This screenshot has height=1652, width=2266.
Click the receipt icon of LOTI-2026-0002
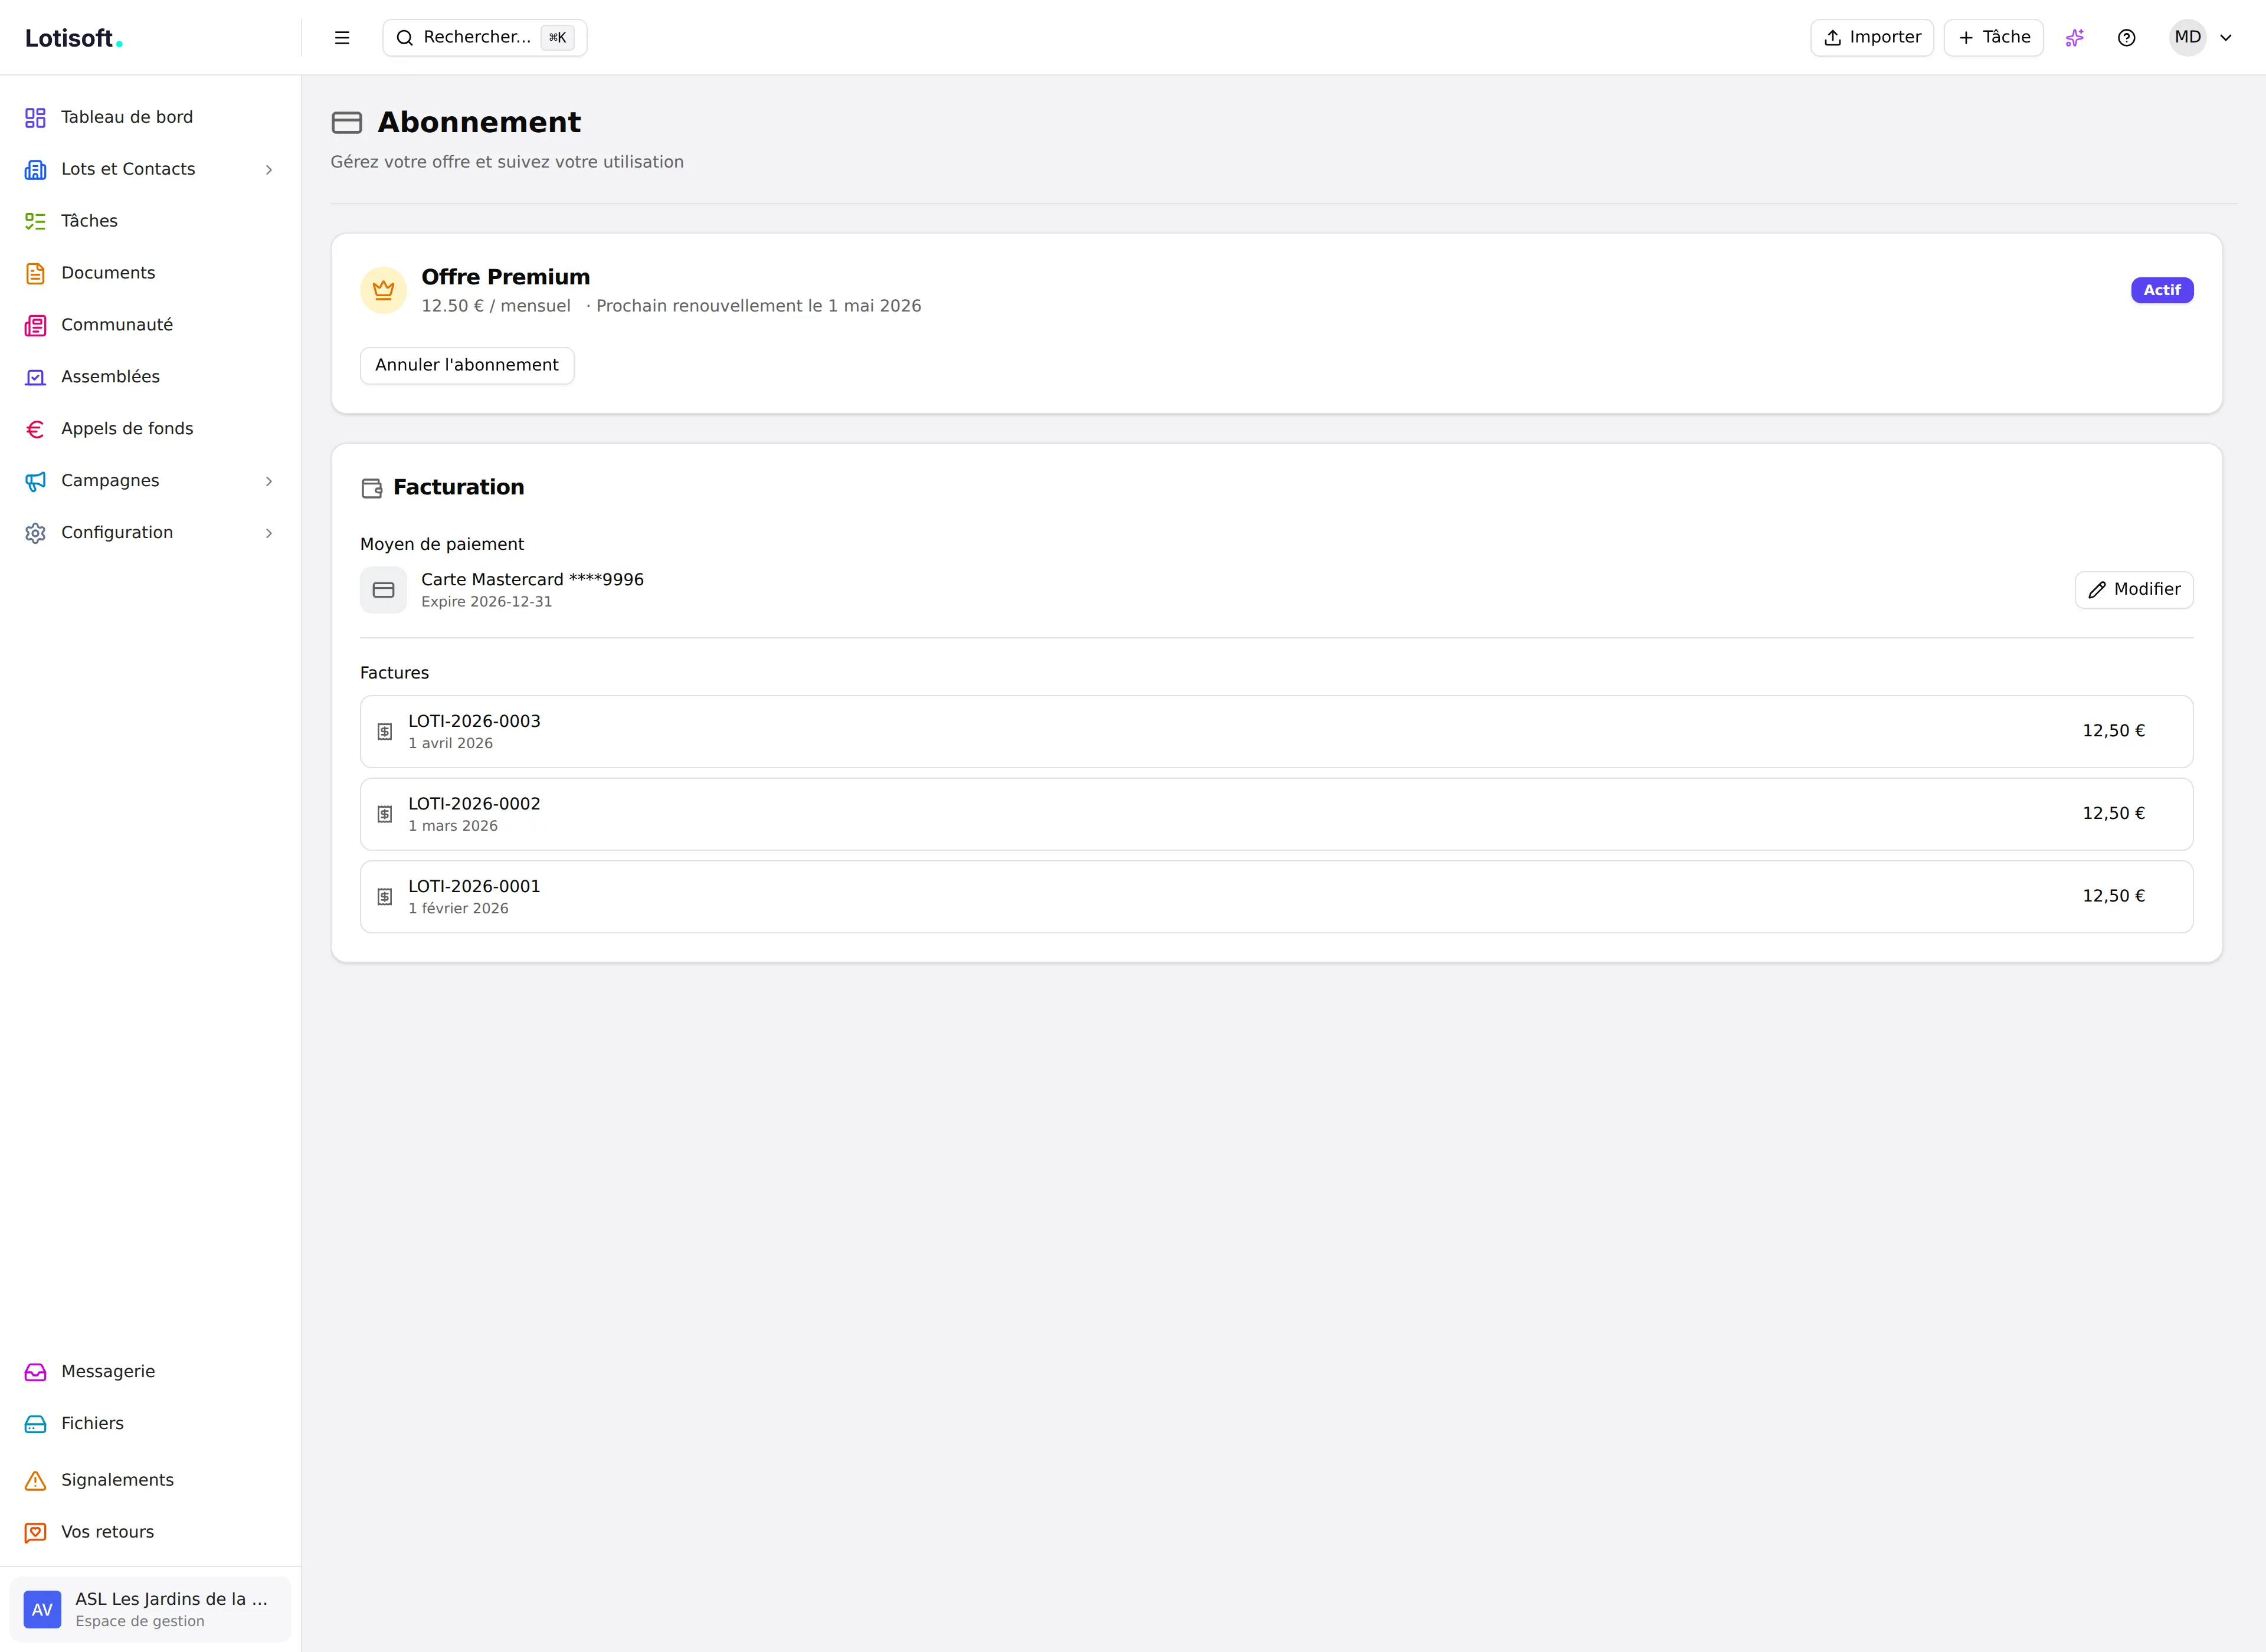385,814
